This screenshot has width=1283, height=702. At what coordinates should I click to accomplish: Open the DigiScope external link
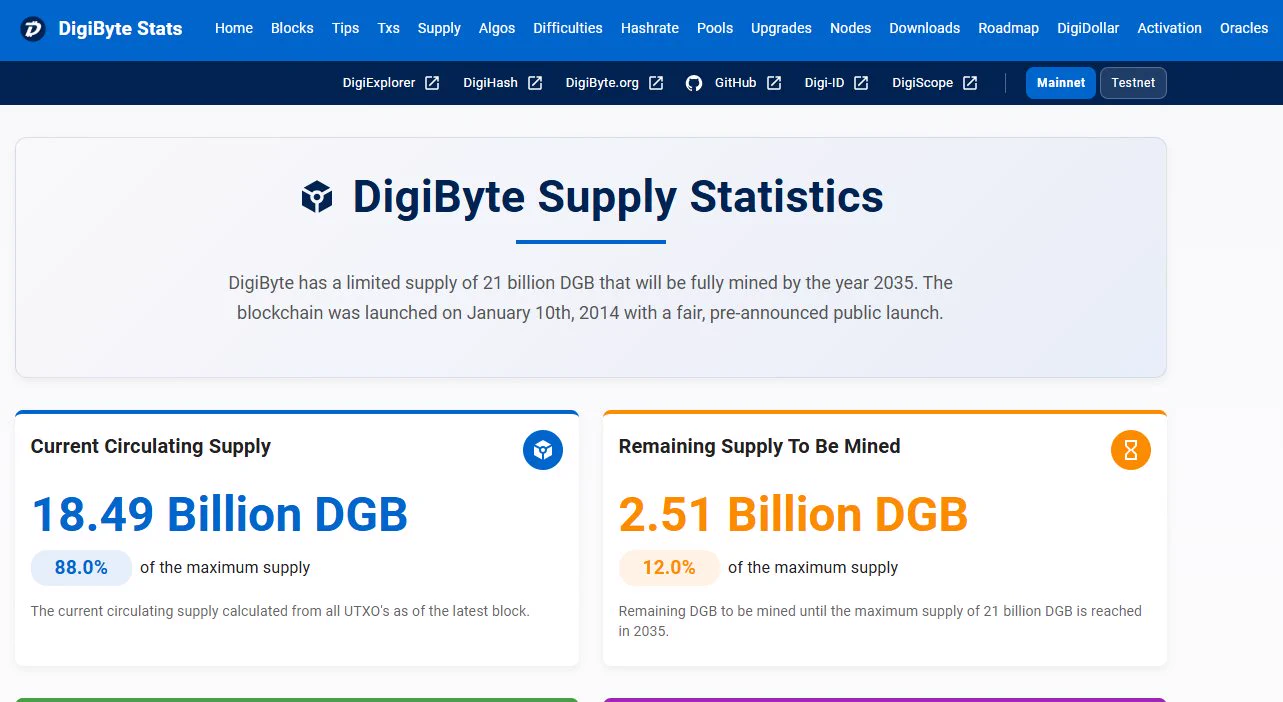point(923,83)
